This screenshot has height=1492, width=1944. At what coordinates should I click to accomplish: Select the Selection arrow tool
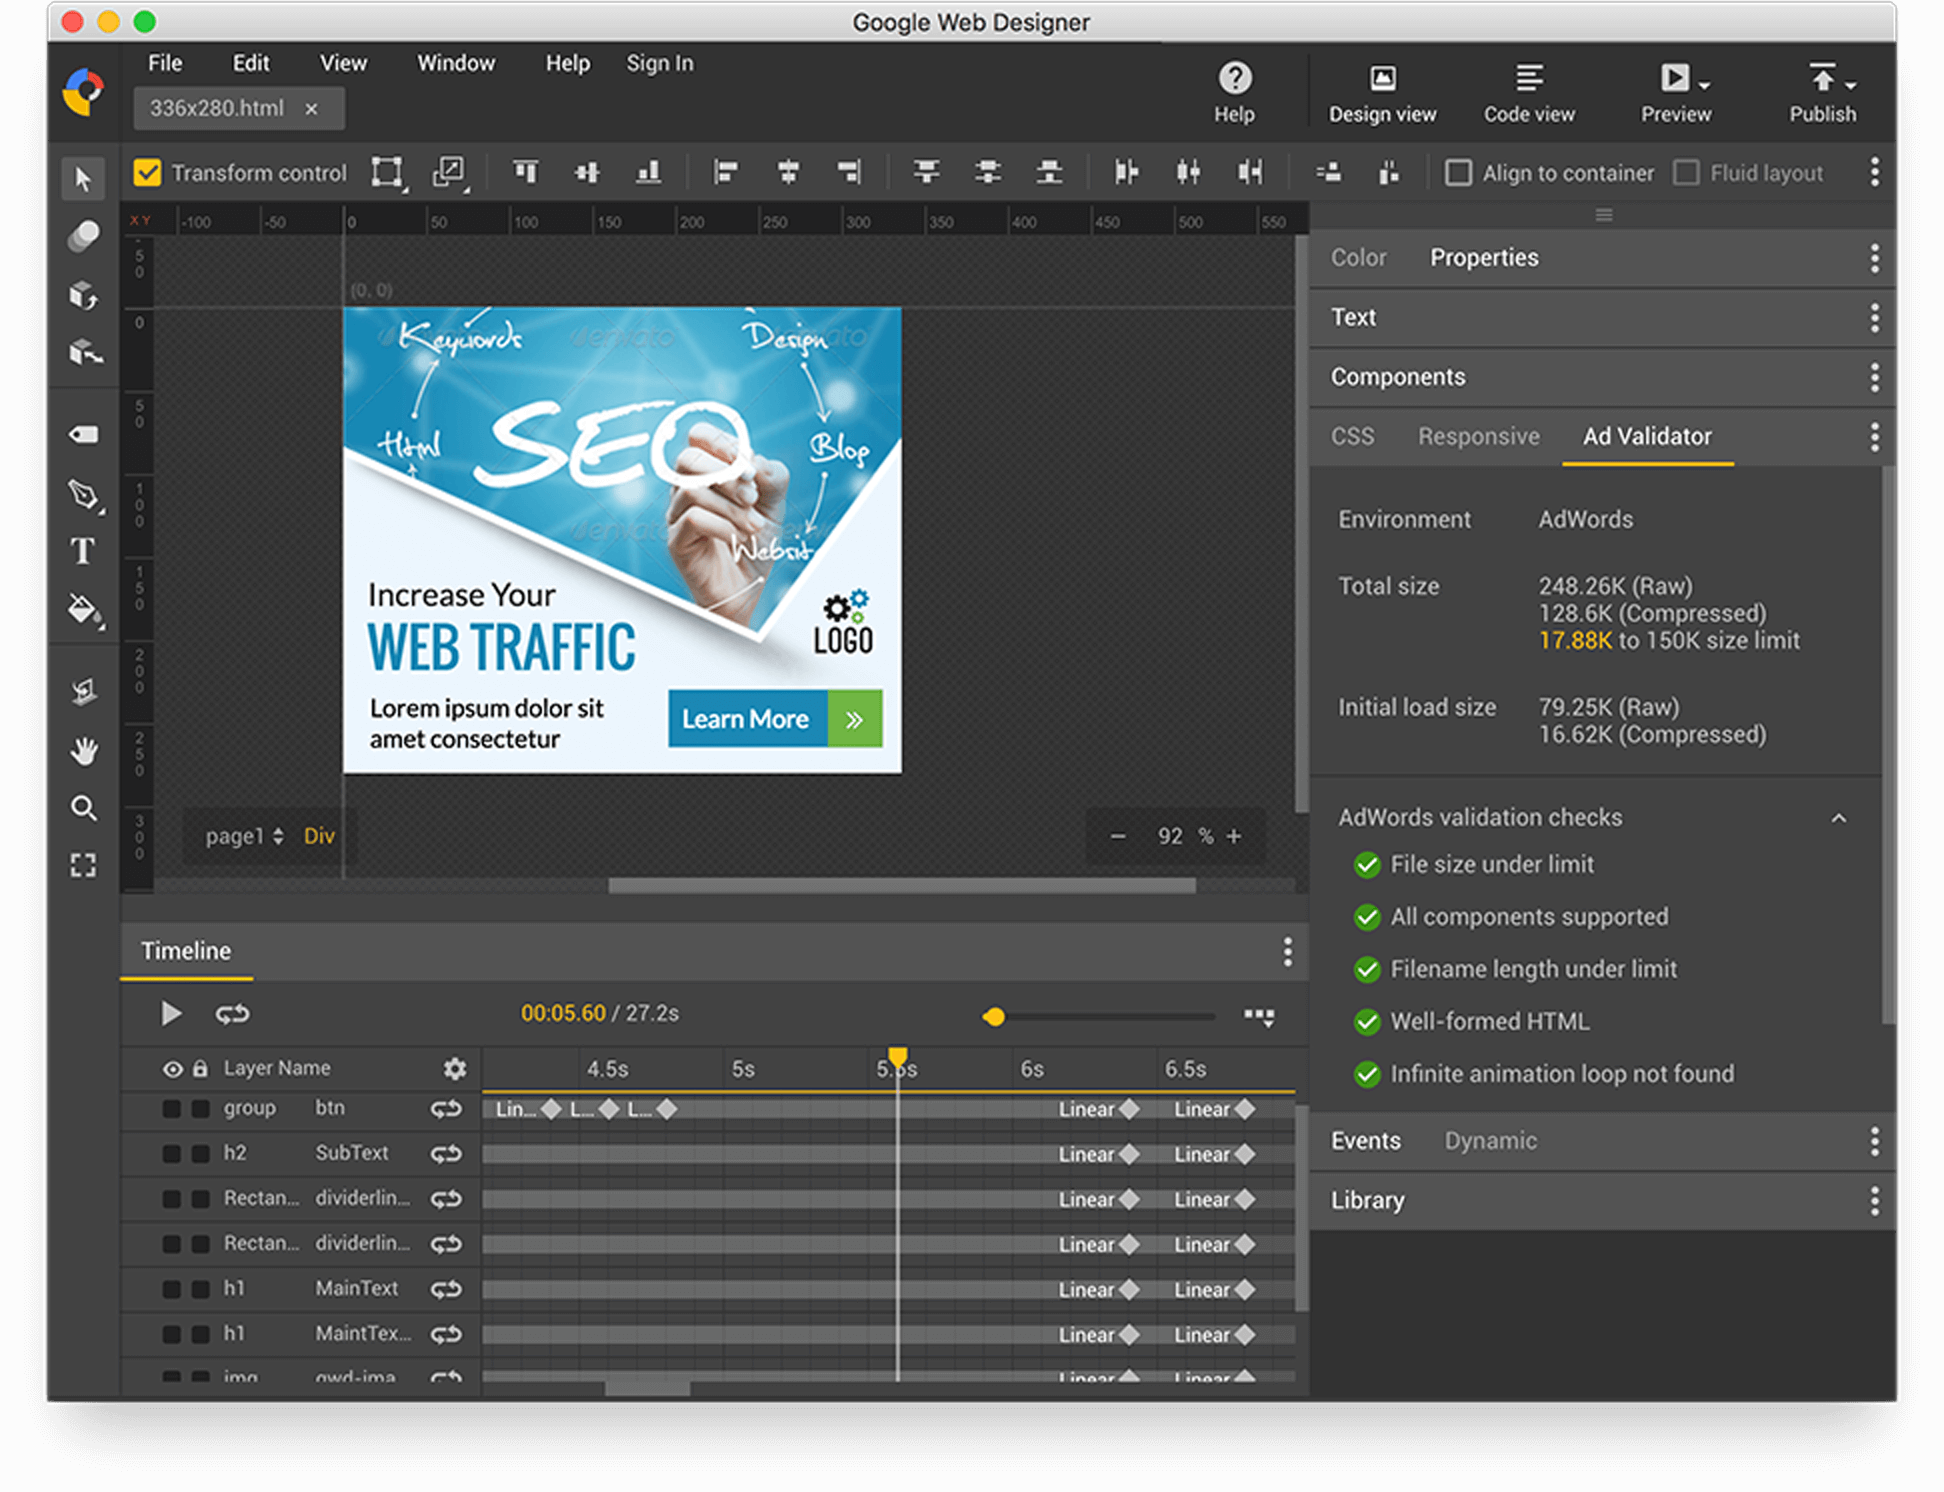pos(84,179)
